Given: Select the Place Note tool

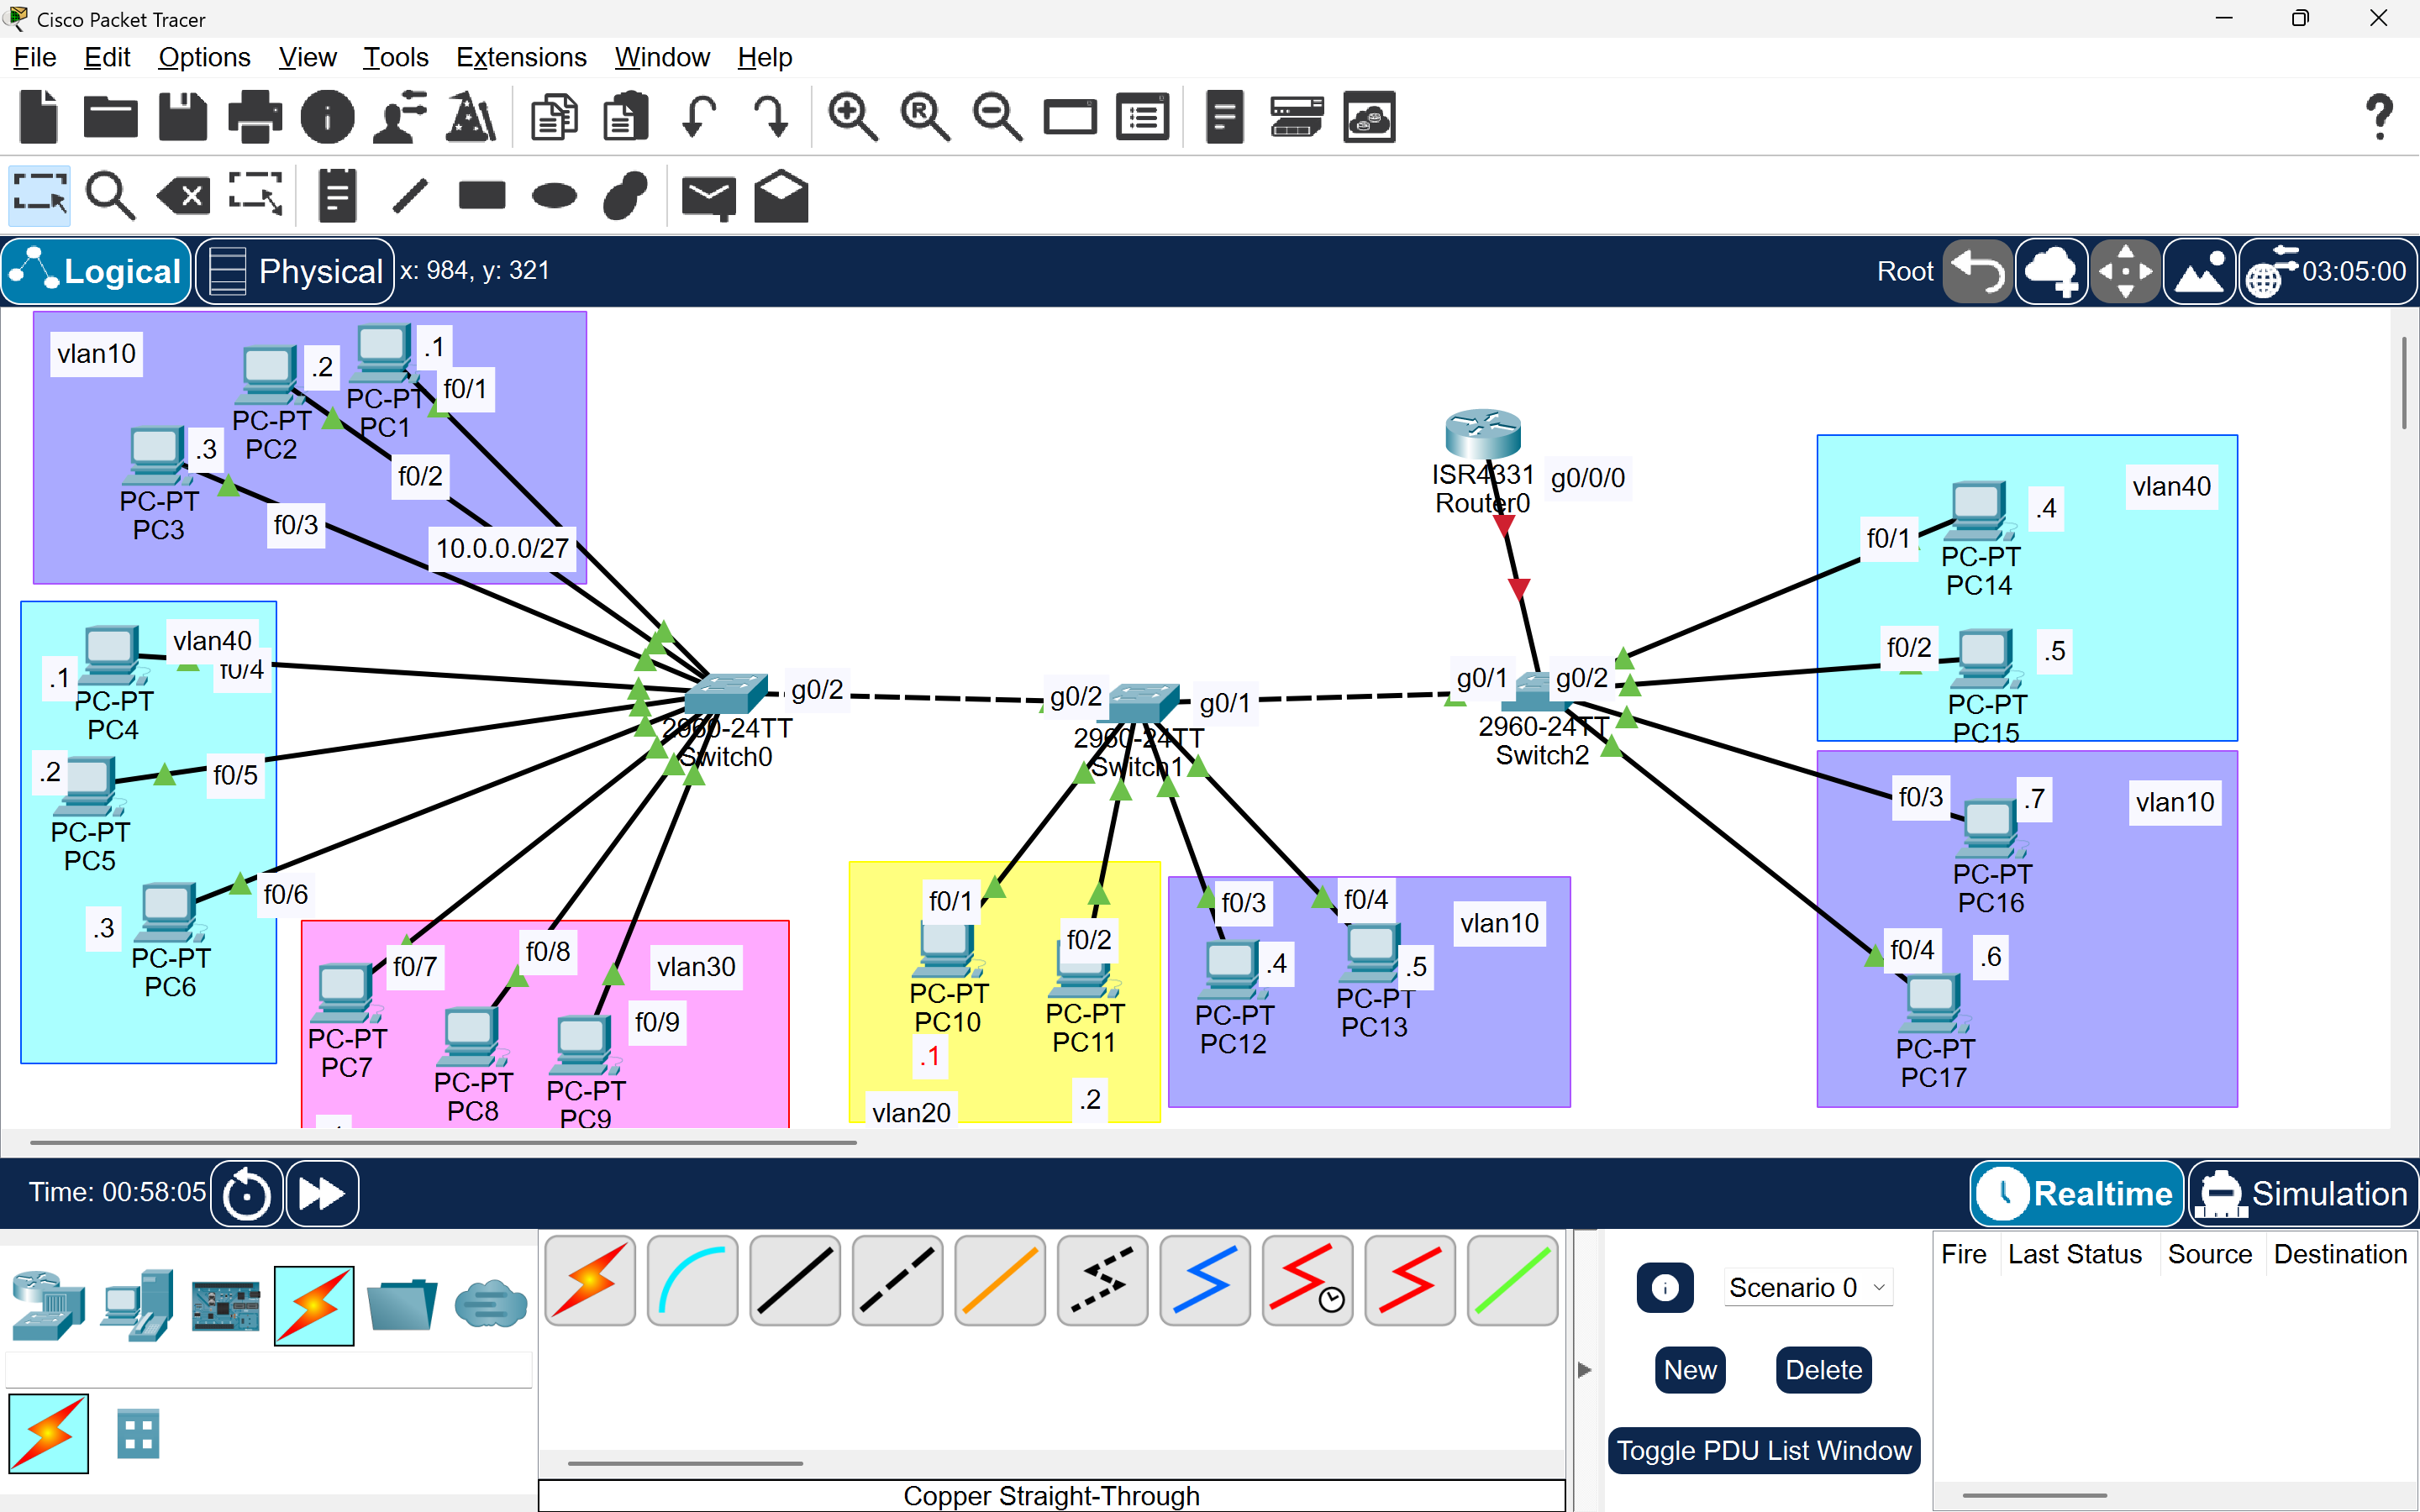Looking at the screenshot, I should tap(335, 195).
